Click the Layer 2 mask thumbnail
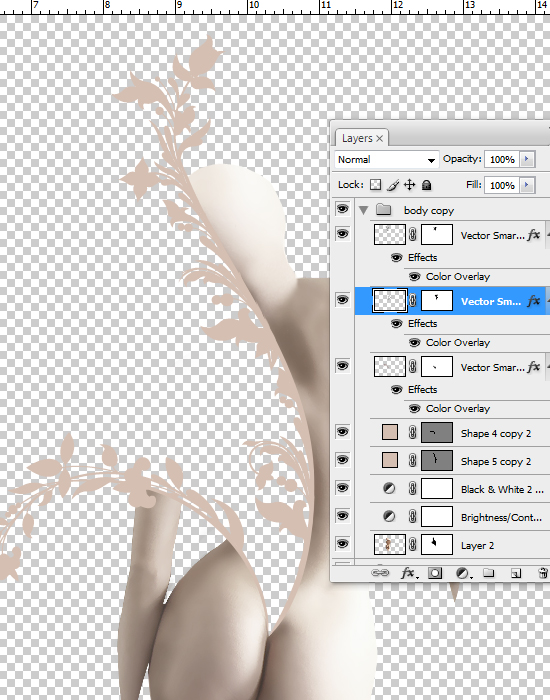550x700 pixels. (437, 545)
